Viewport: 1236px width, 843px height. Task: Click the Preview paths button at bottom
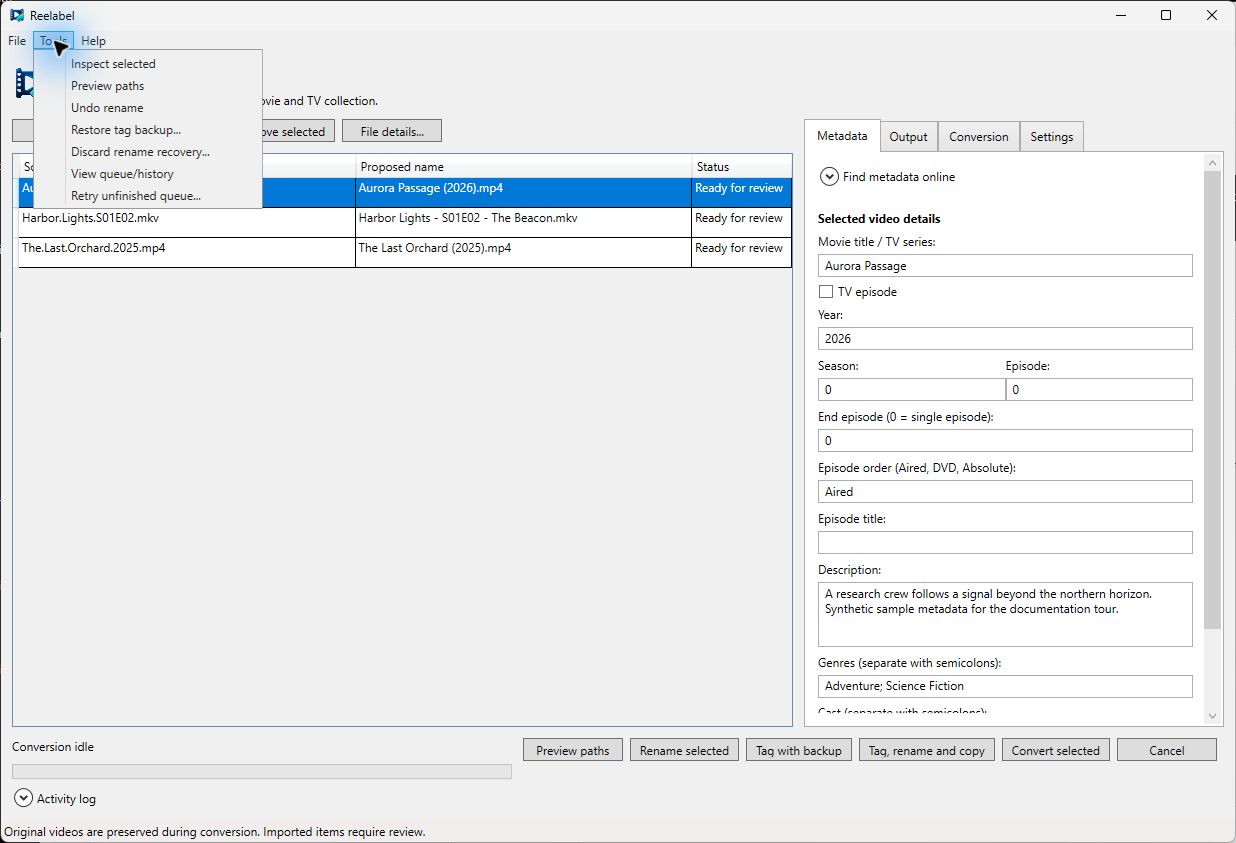point(573,750)
